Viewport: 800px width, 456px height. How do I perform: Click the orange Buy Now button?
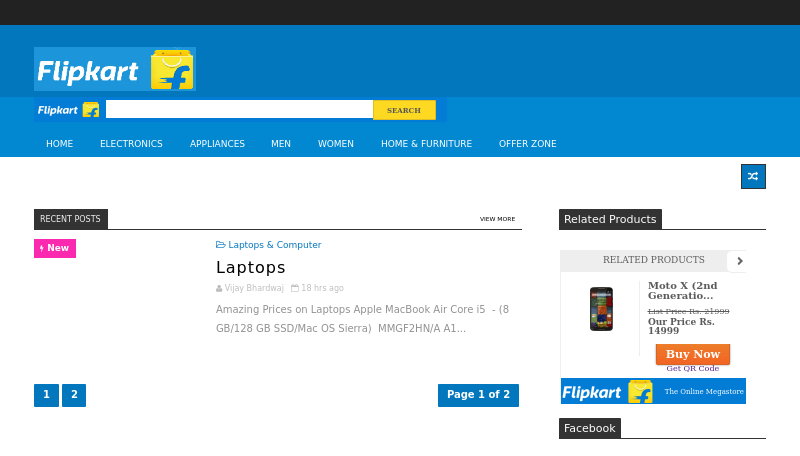693,354
